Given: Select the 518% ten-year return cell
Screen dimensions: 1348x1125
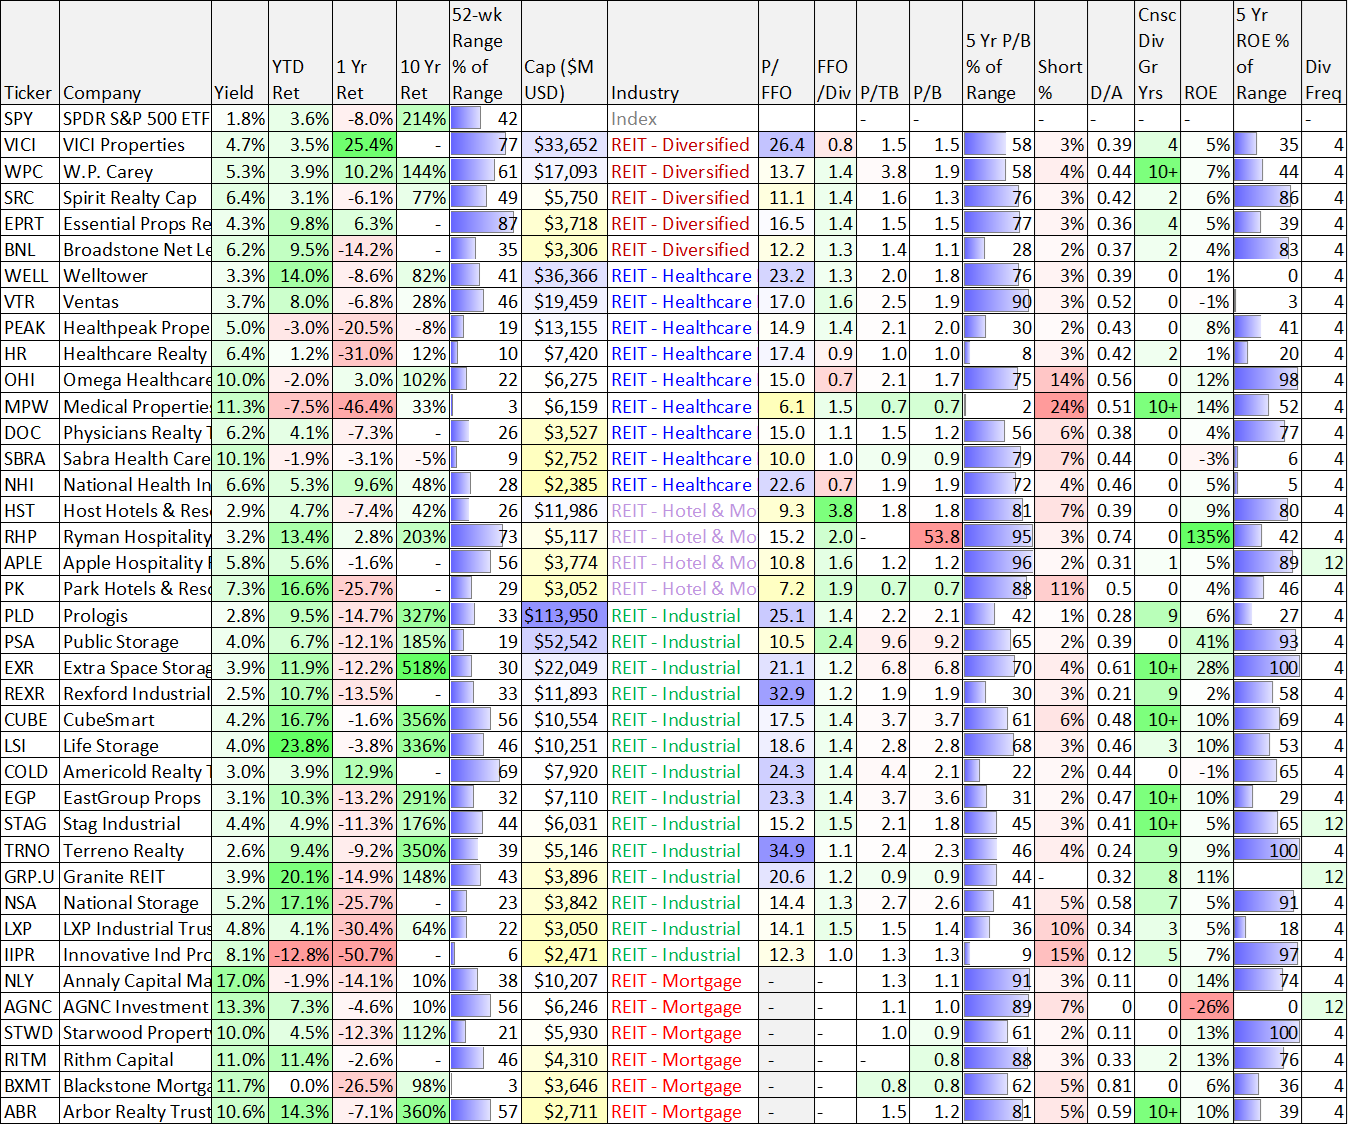Looking at the screenshot, I should pos(423,667).
